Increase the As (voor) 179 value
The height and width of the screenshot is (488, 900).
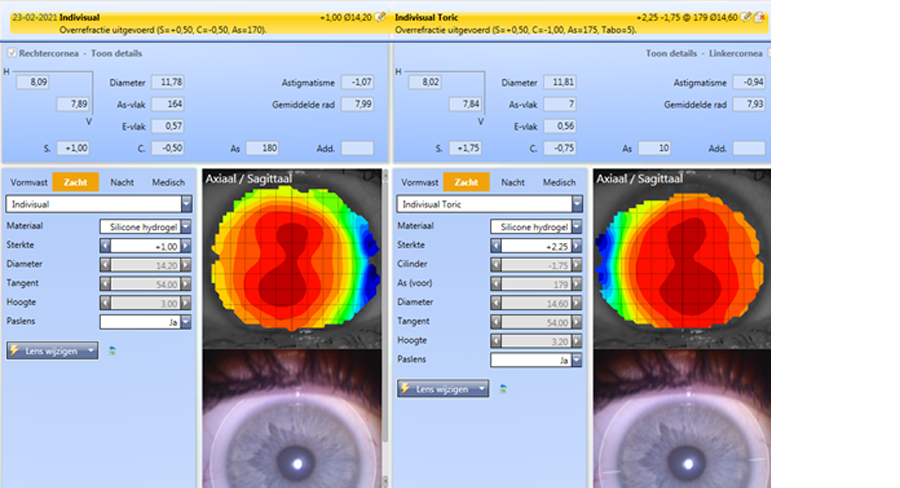[x=577, y=284]
